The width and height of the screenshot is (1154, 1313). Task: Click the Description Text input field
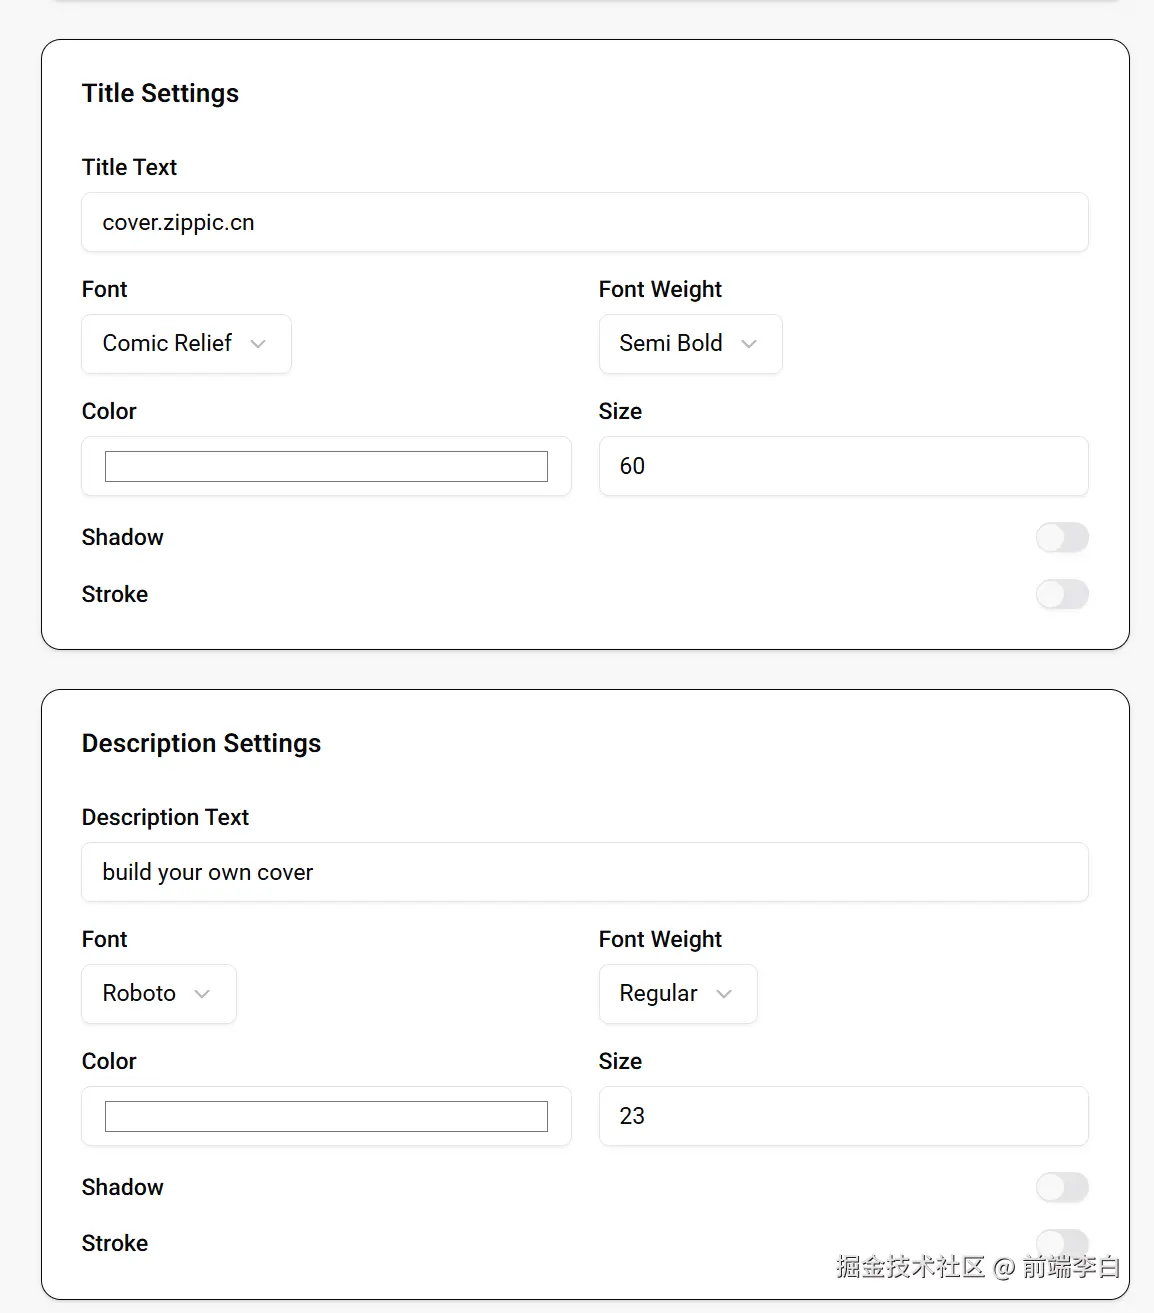[584, 872]
